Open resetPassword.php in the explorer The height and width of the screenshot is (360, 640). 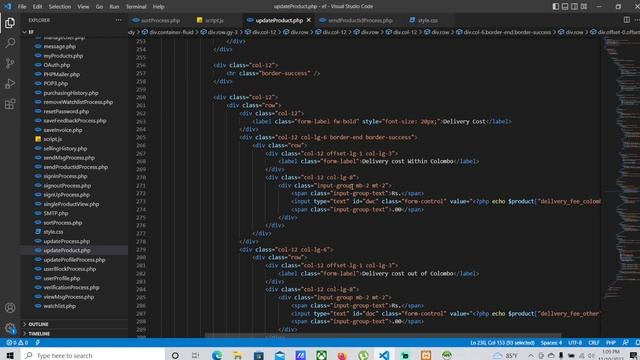(x=66, y=111)
